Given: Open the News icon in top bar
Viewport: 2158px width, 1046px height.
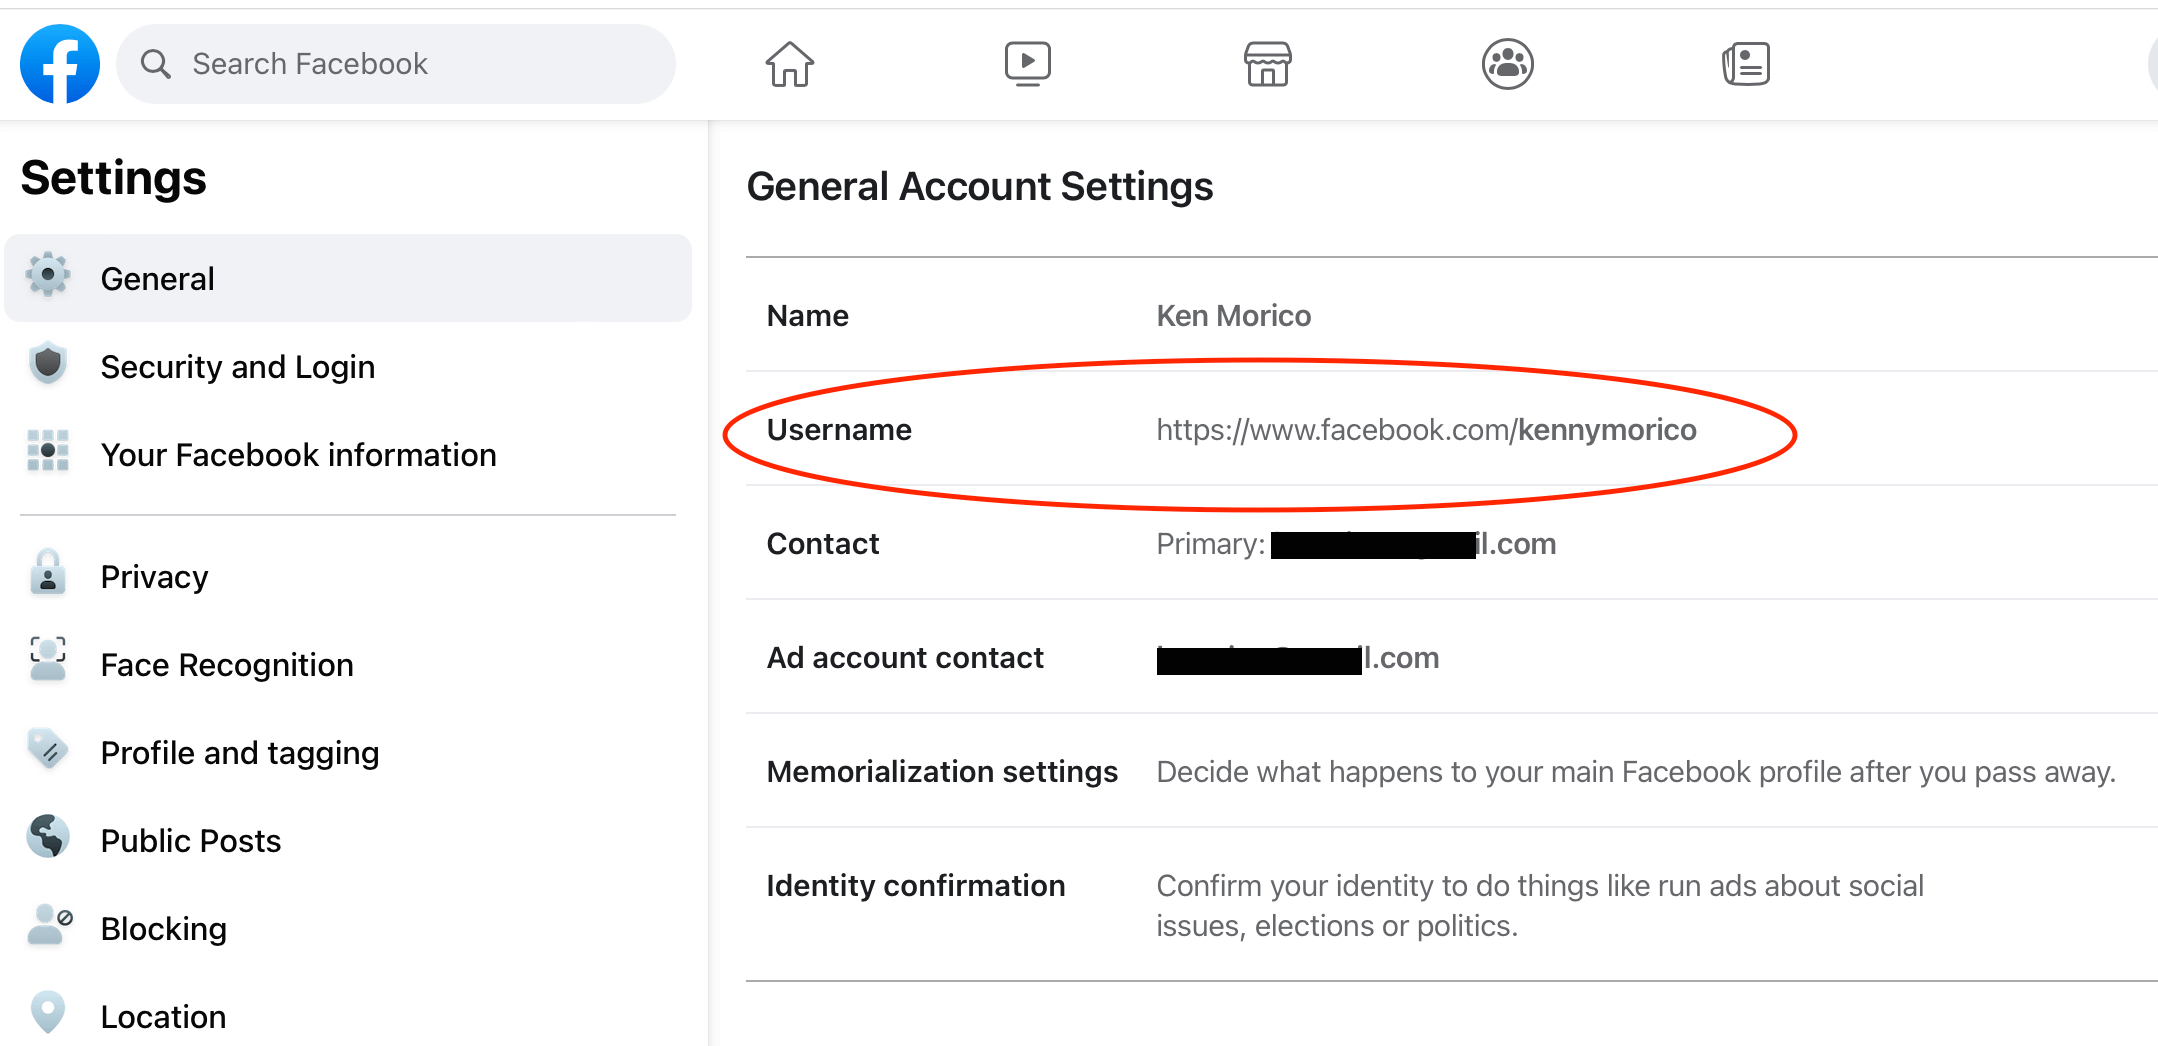Looking at the screenshot, I should [1746, 63].
